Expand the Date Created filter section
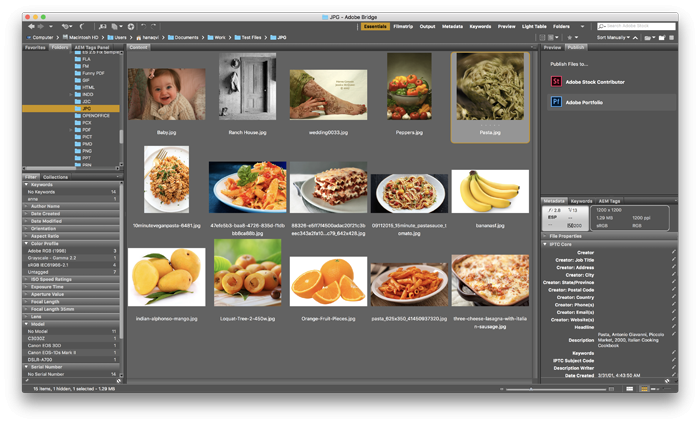700x424 pixels. 26,214
